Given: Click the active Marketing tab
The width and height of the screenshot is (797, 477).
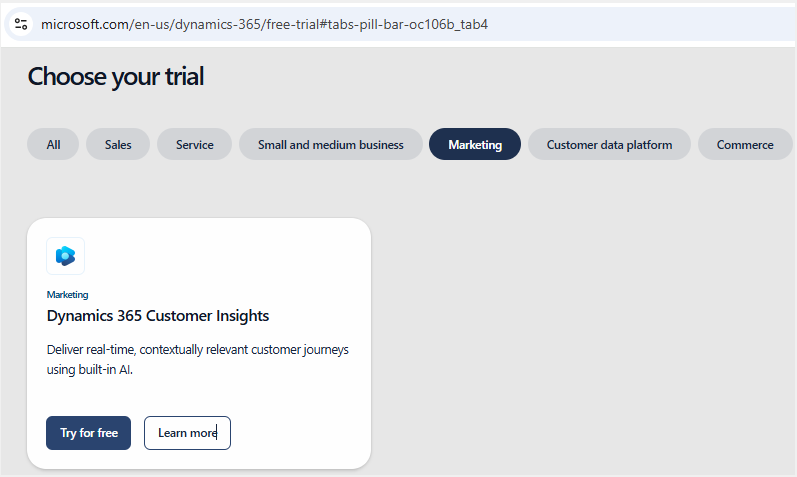Looking at the screenshot, I should pyautogui.click(x=475, y=144).
